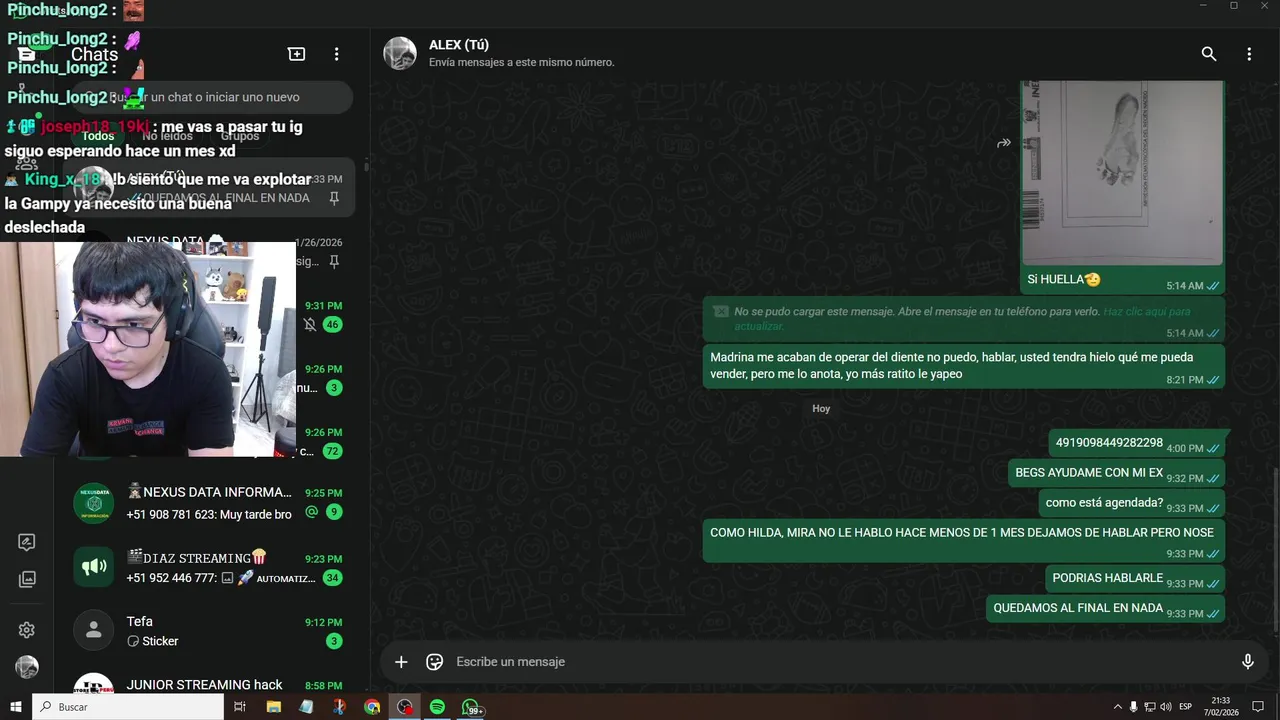Focus the 'Buscar un chat' search box
The height and width of the screenshot is (720, 1280).
[212, 97]
